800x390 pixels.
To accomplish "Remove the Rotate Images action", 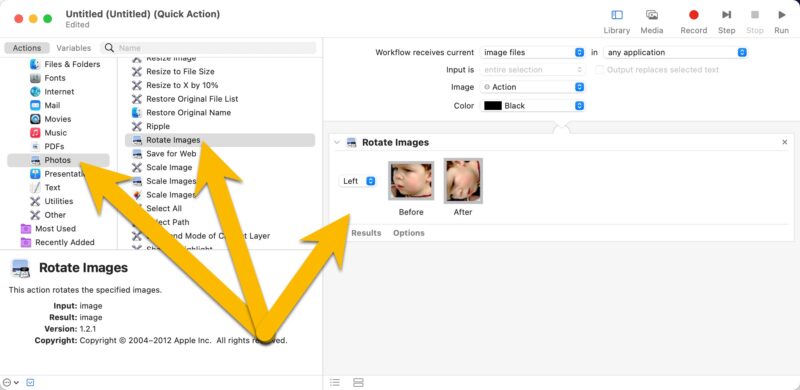I will click(785, 142).
